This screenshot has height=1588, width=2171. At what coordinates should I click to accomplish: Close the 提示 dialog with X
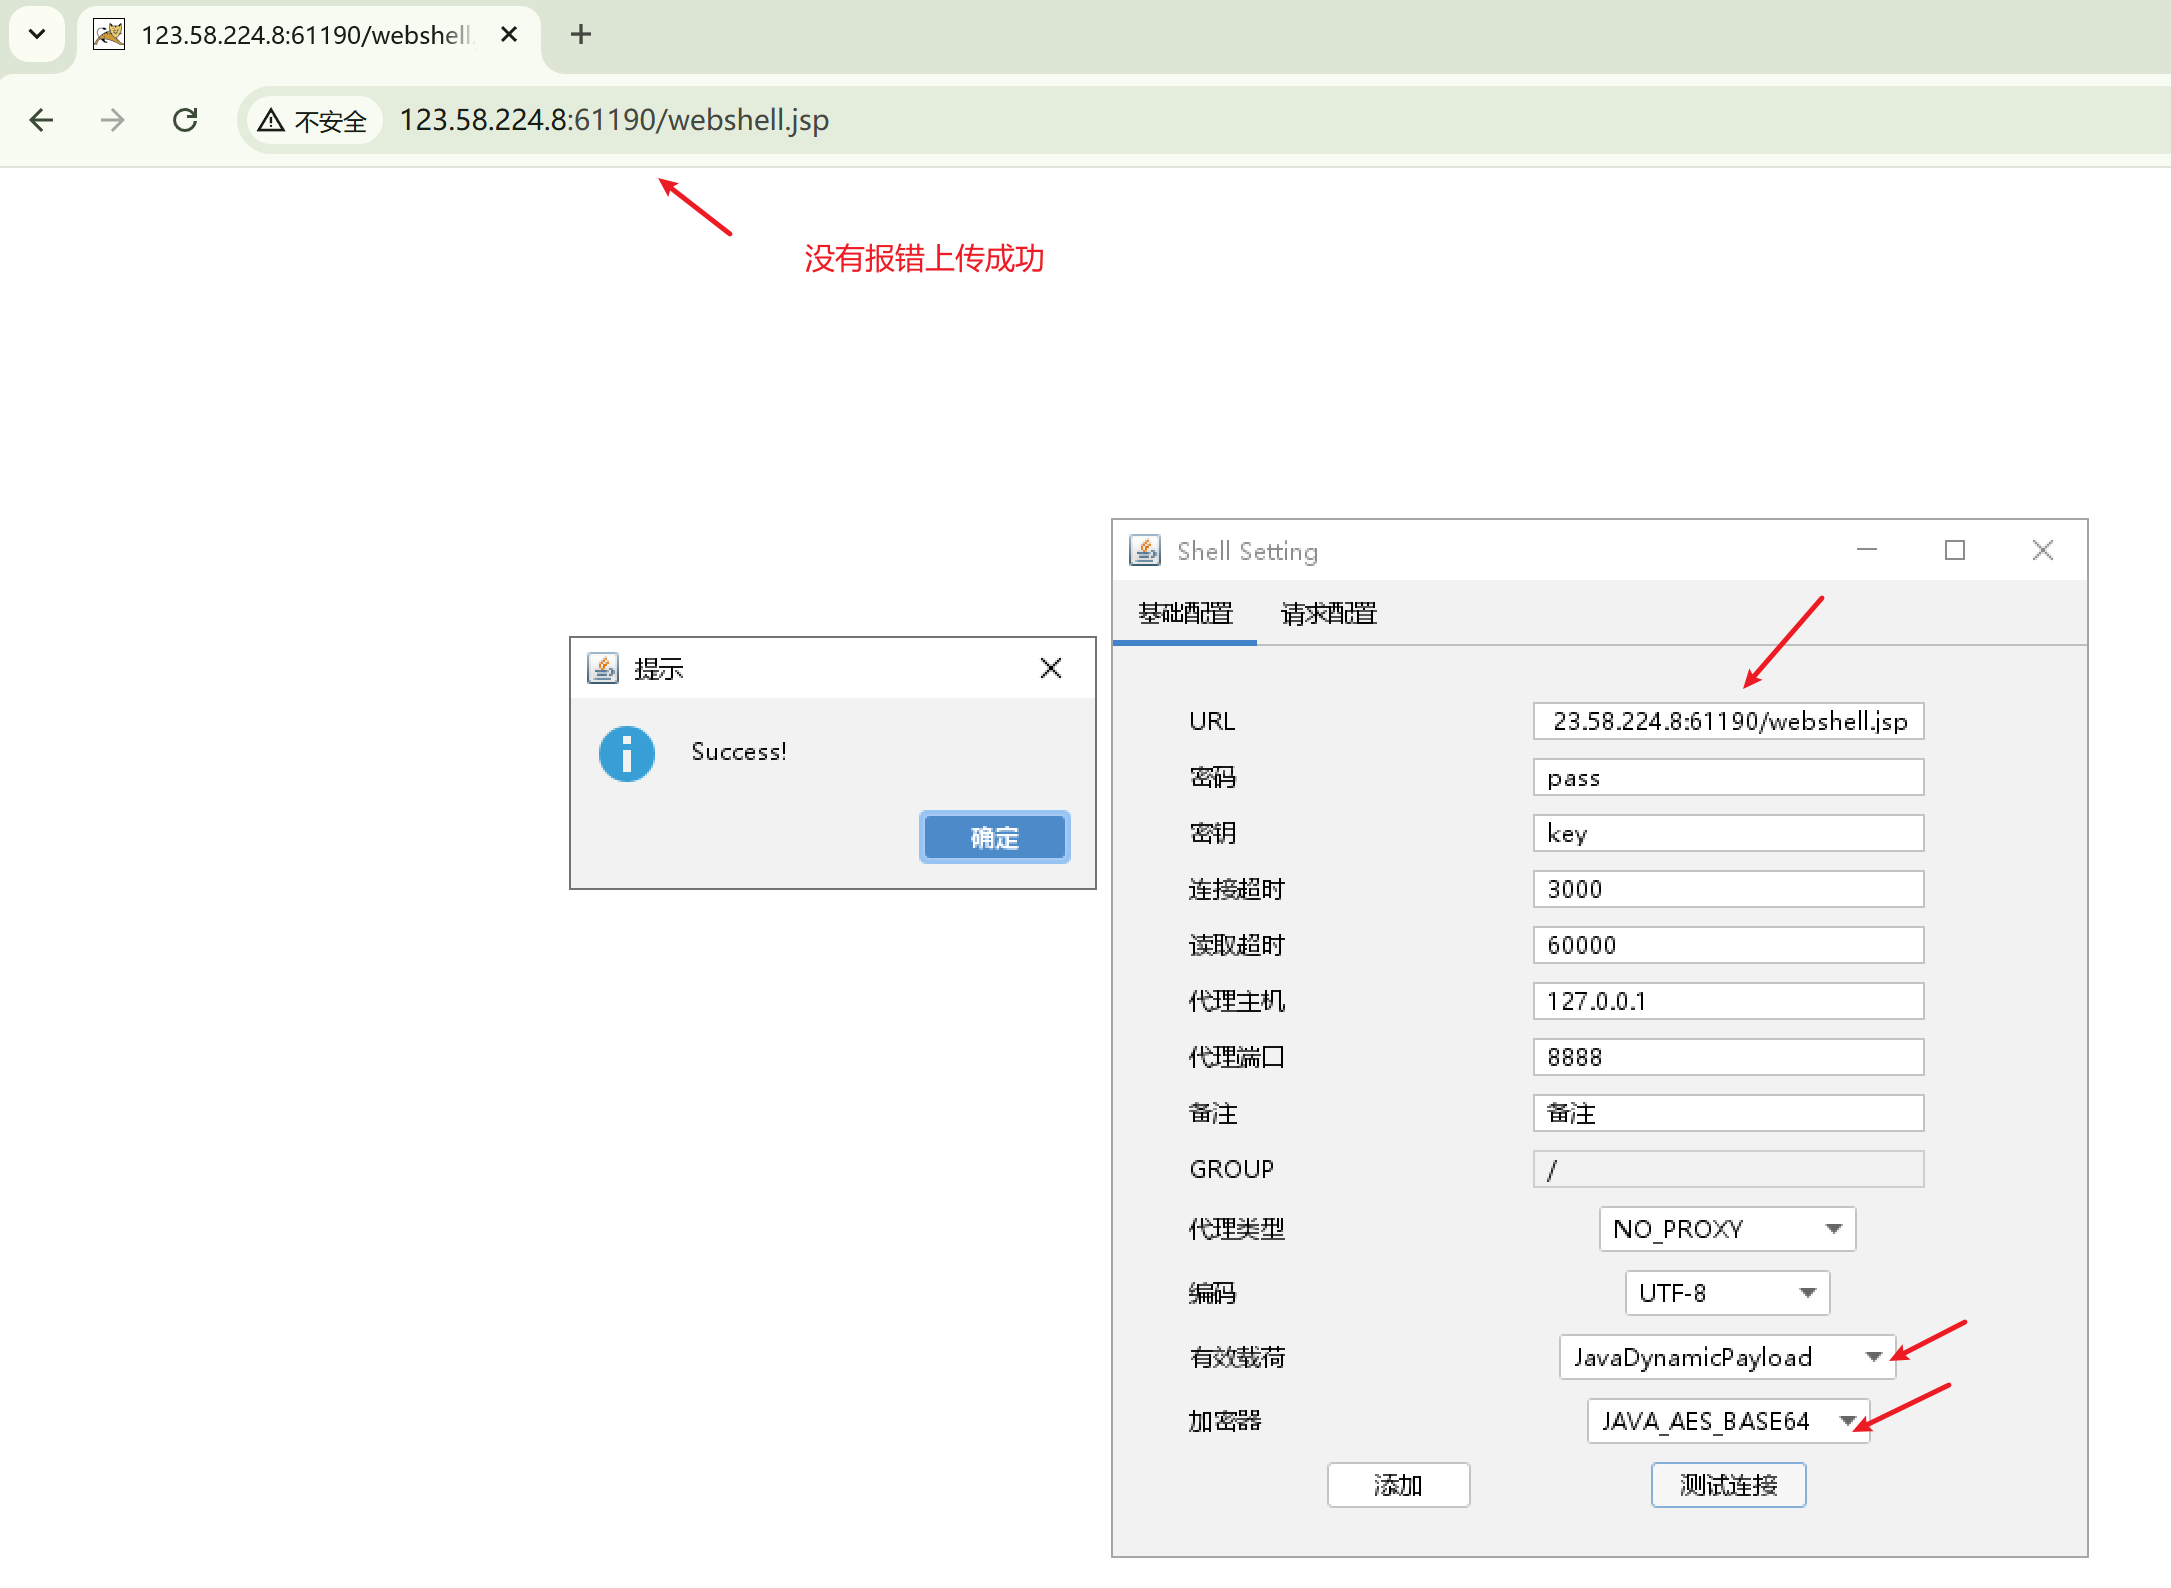pos(1050,668)
